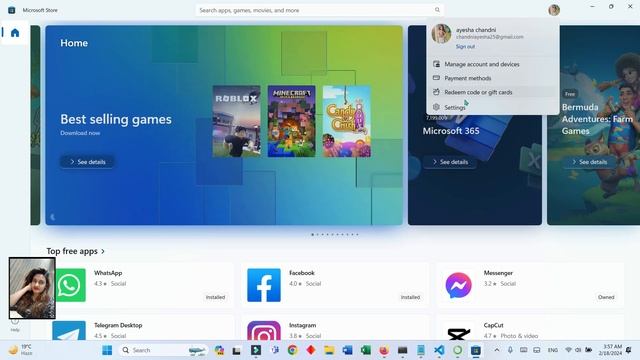Click the account picture in profile menu
Screen dimensions: 640x360
441,33
